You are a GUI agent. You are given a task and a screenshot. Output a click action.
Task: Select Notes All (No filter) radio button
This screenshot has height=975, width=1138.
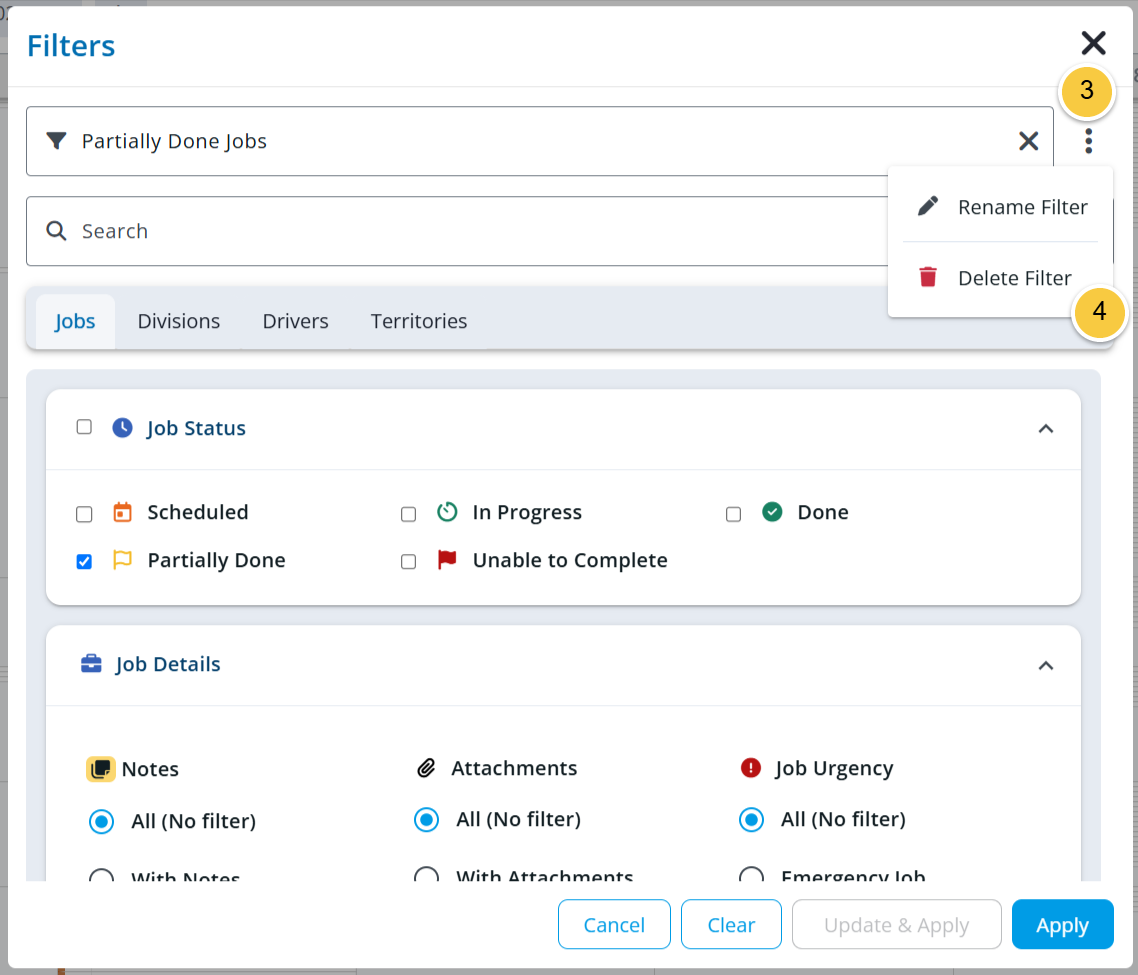click(102, 821)
